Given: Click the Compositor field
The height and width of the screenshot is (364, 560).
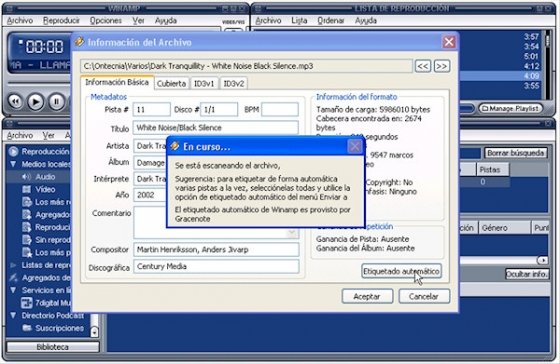Looking at the screenshot, I should click(x=216, y=250).
